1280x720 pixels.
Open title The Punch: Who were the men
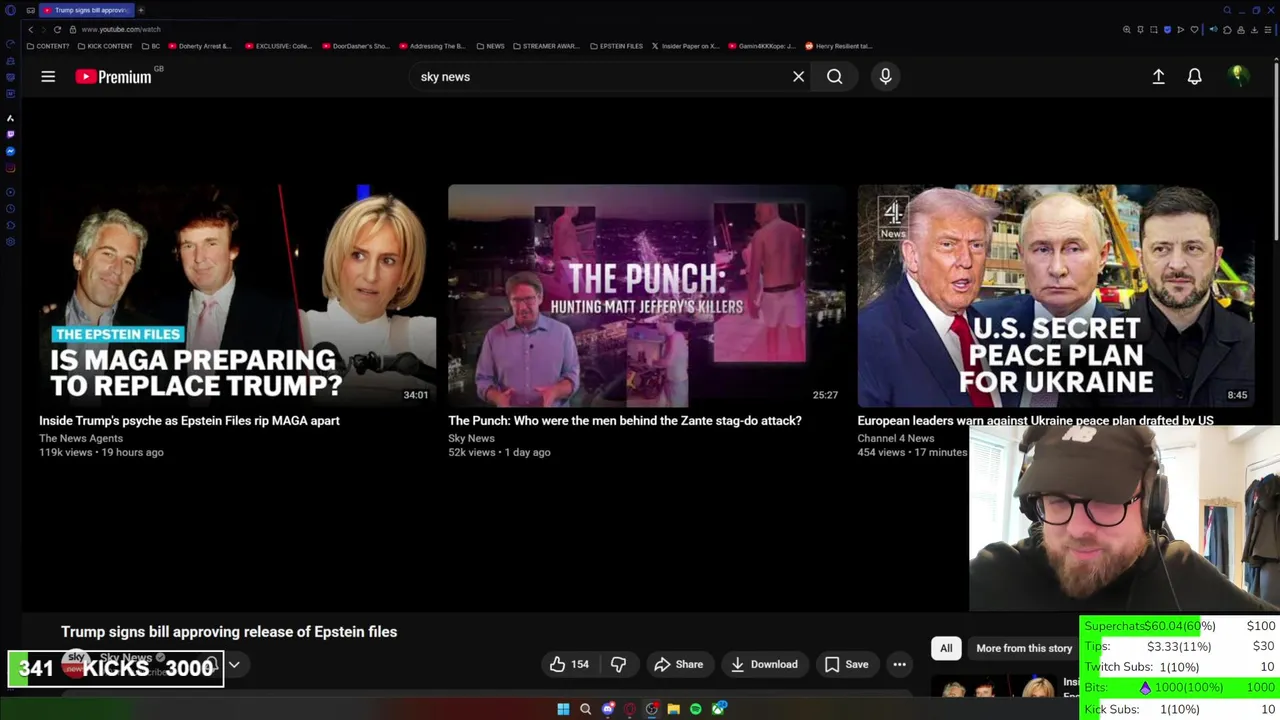click(x=625, y=421)
